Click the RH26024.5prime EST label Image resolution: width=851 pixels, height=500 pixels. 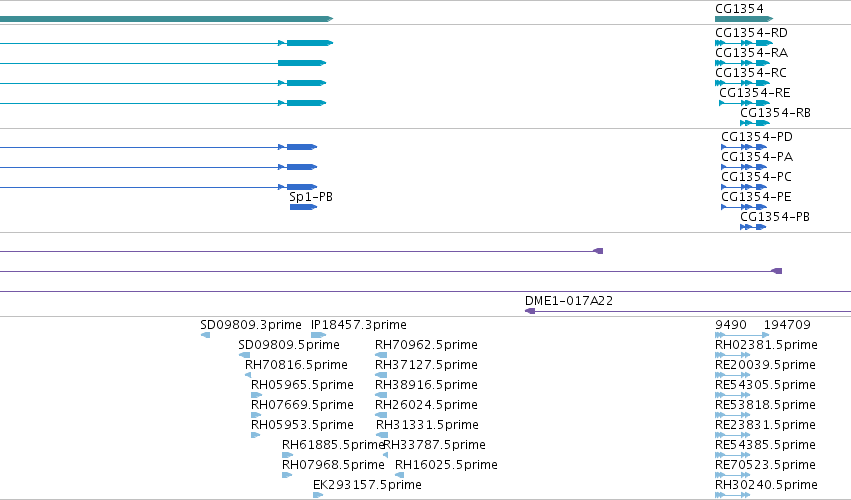pyautogui.click(x=426, y=405)
